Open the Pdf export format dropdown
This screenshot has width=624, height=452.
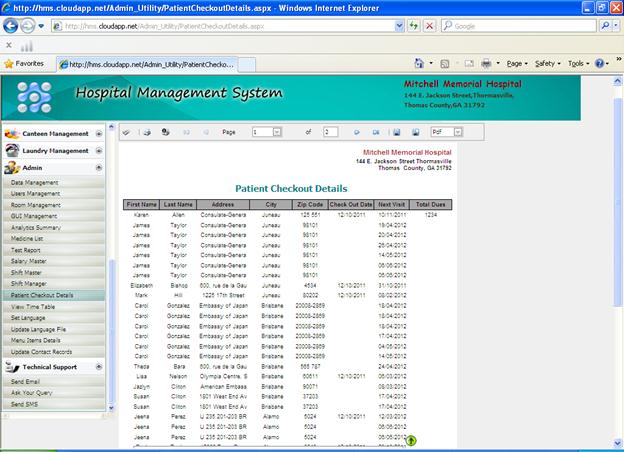point(459,132)
